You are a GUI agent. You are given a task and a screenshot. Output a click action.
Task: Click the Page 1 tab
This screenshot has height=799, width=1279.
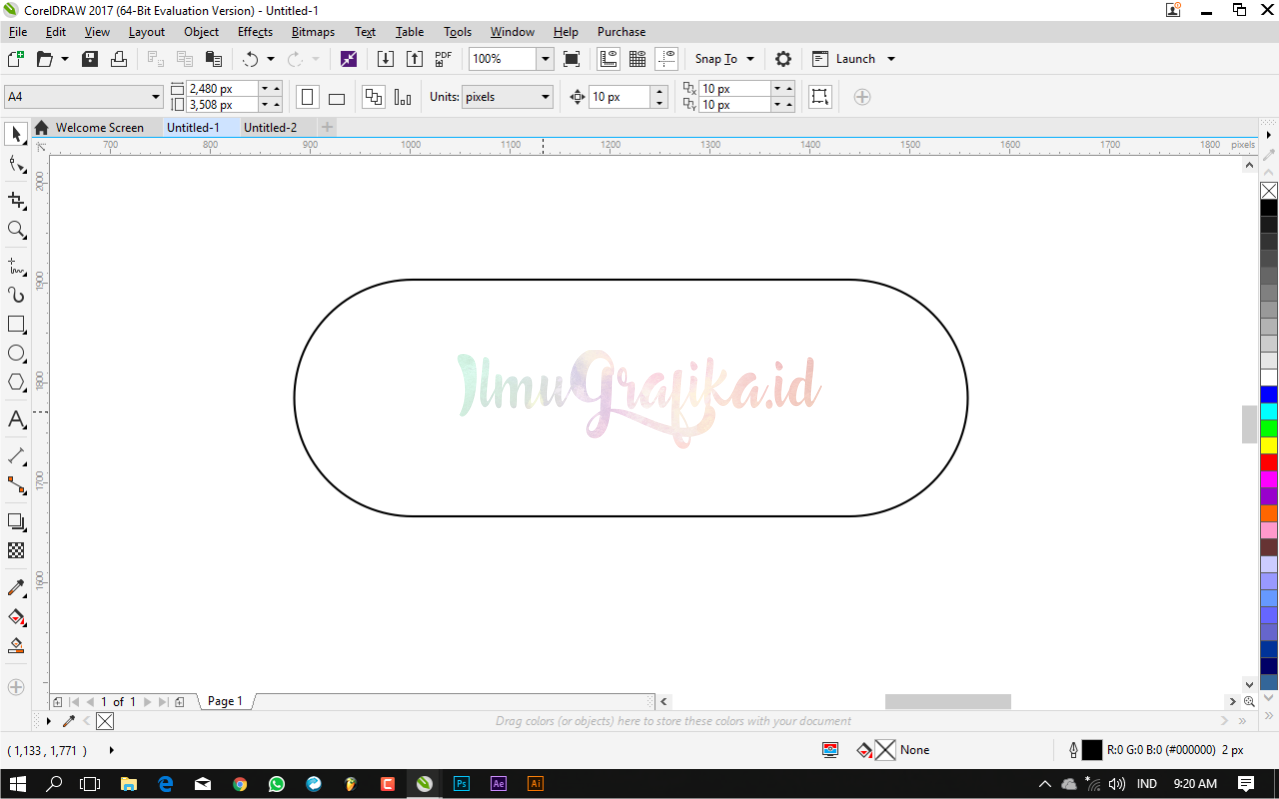point(225,701)
